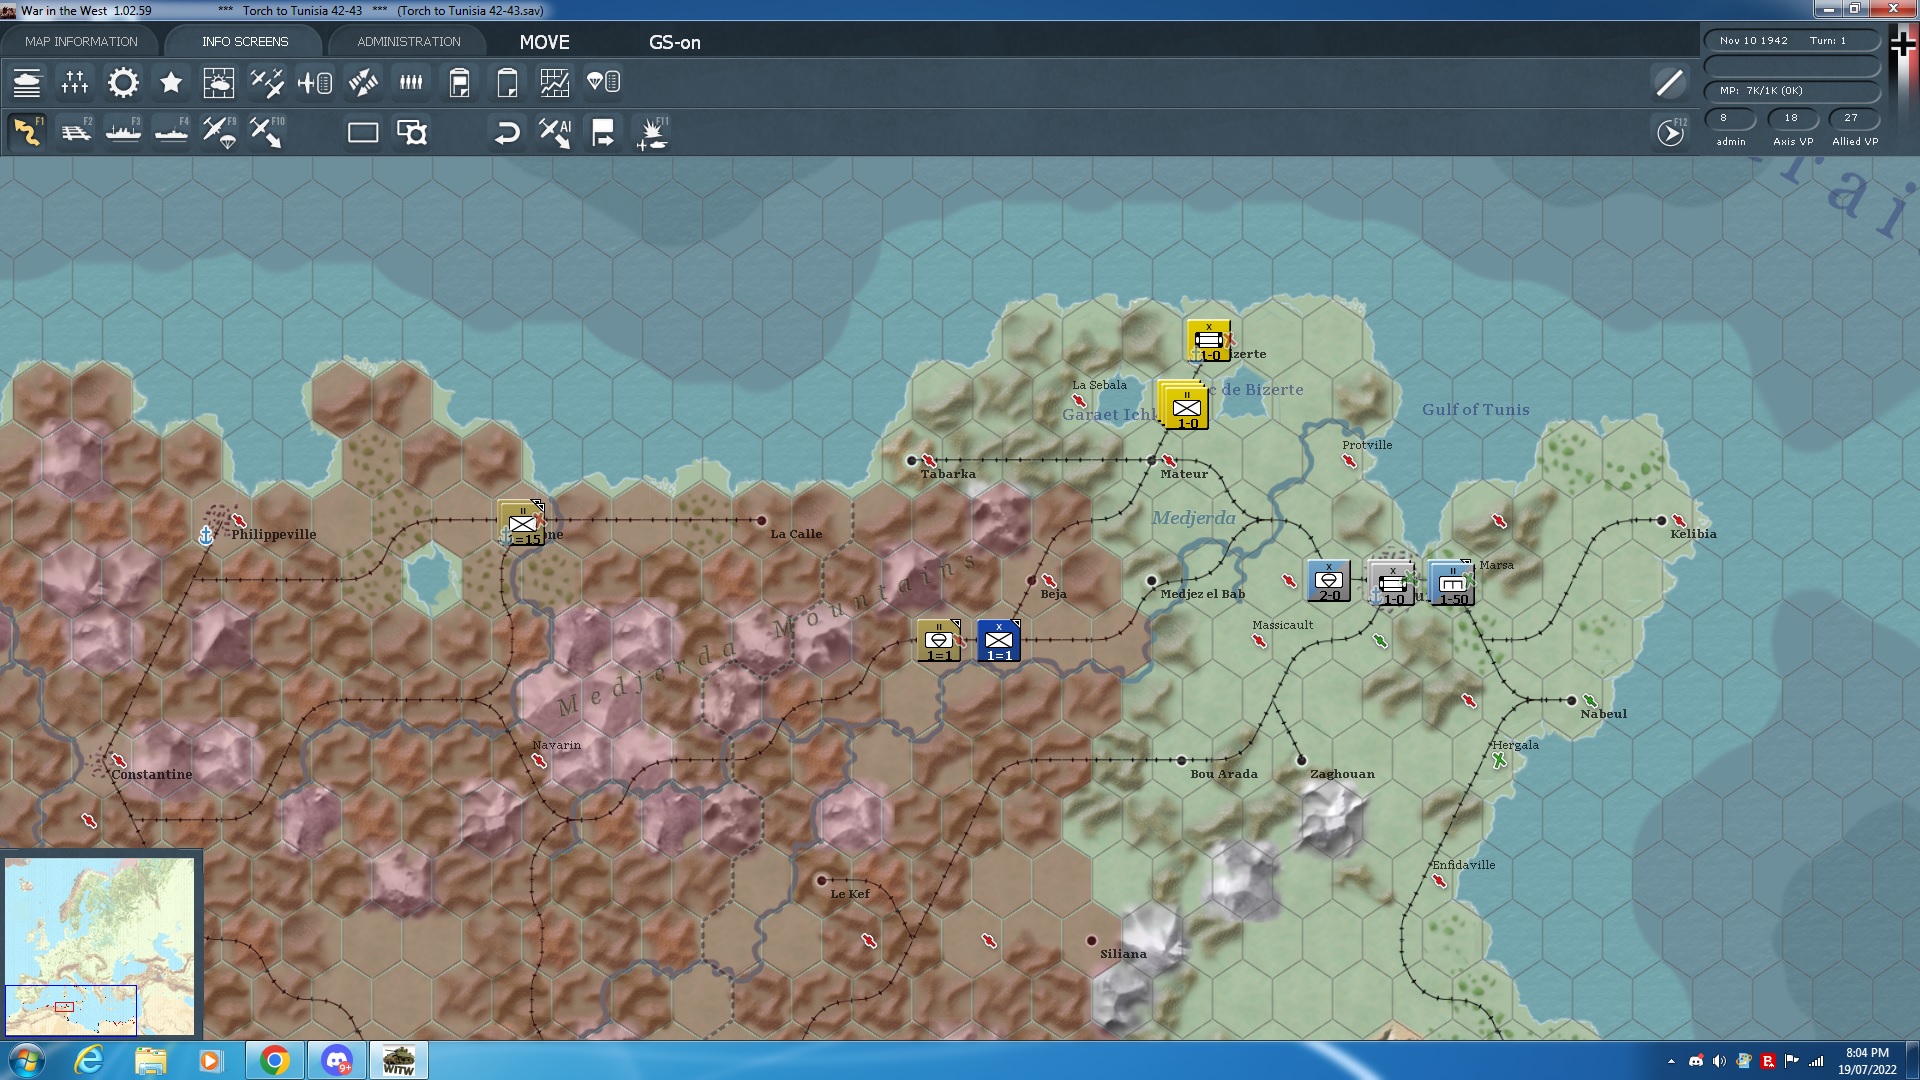Select the F2 rail move mode icon
Screen dimensions: 1920x1080
[75, 132]
